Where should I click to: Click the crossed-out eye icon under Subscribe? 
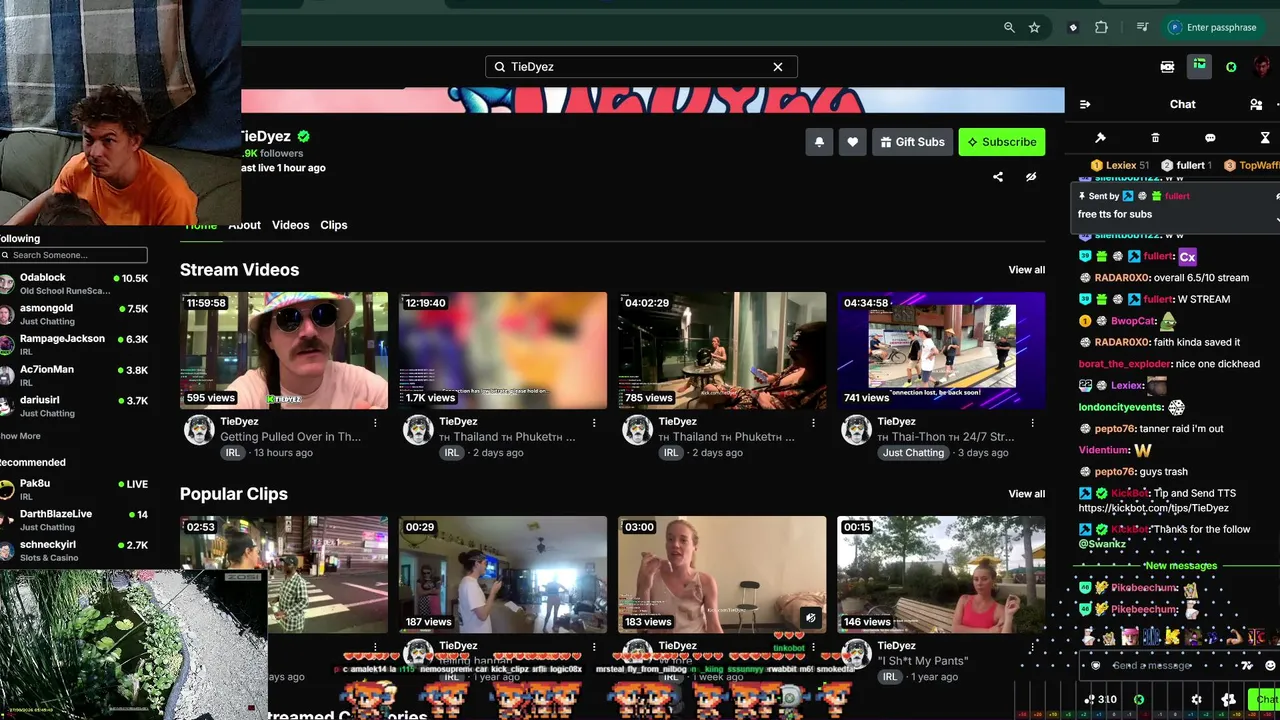click(x=1031, y=177)
